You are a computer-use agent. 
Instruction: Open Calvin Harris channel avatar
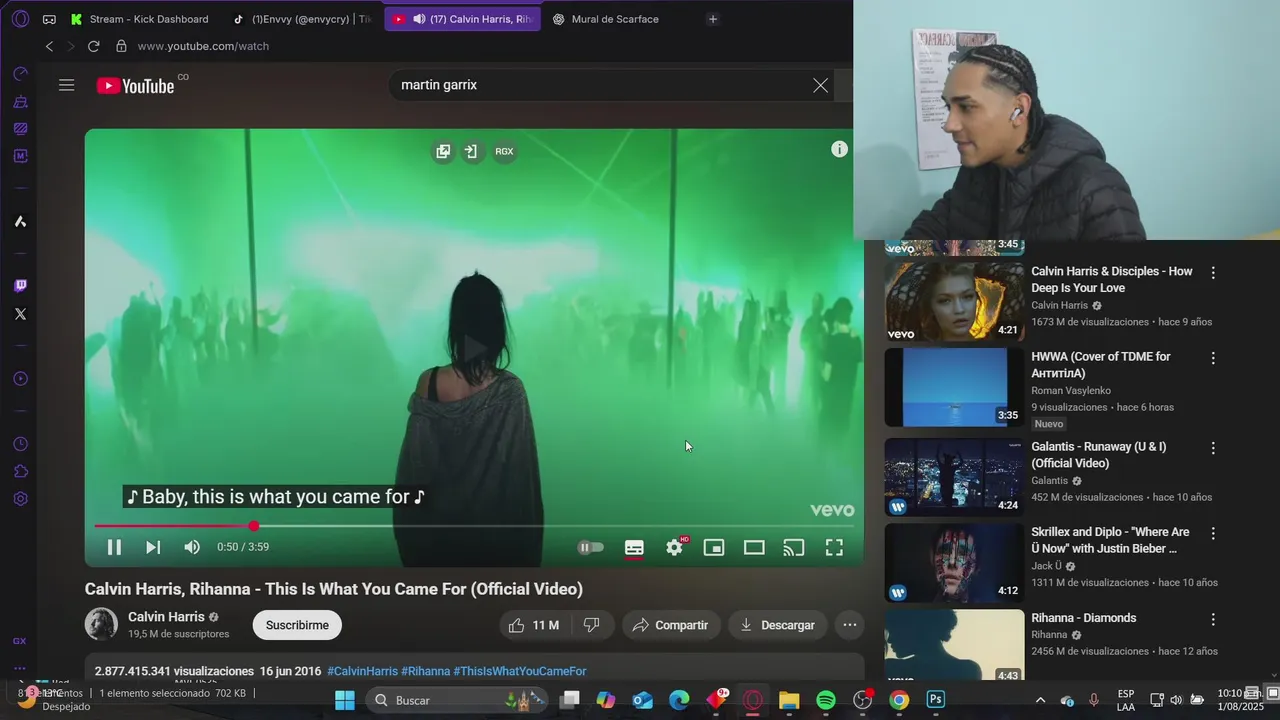point(101,624)
